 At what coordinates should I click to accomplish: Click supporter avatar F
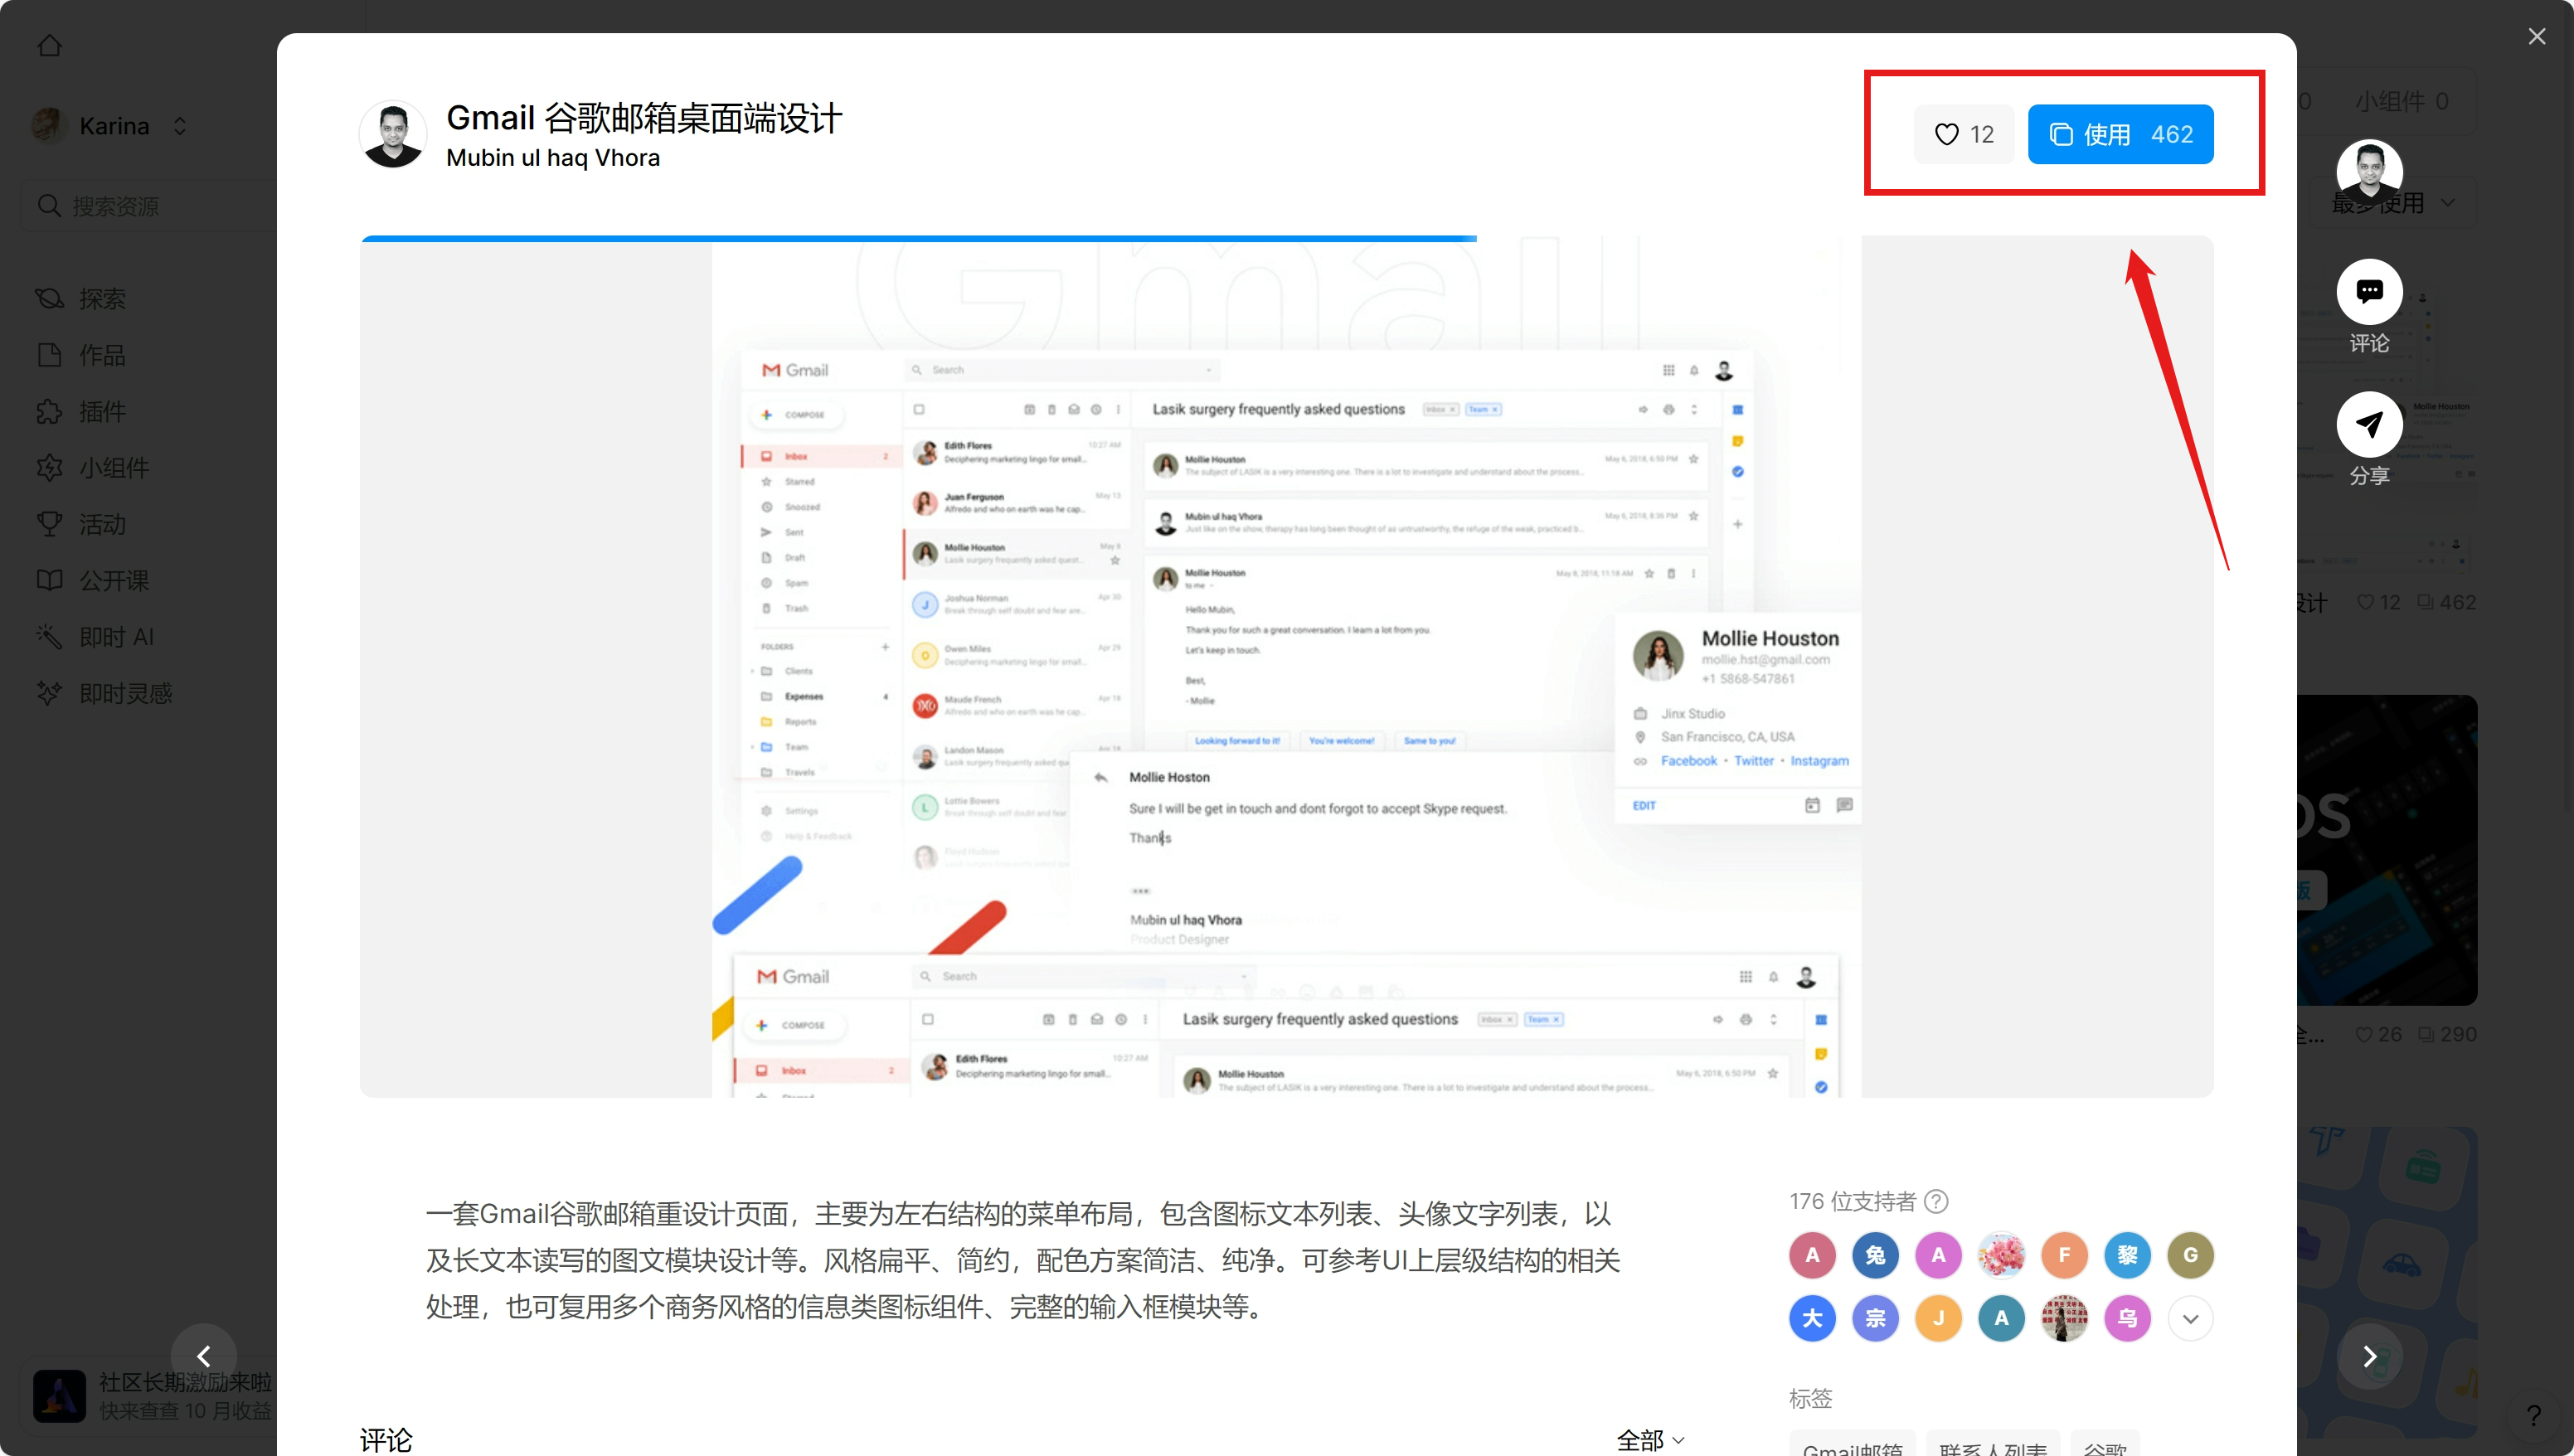(x=2064, y=1255)
